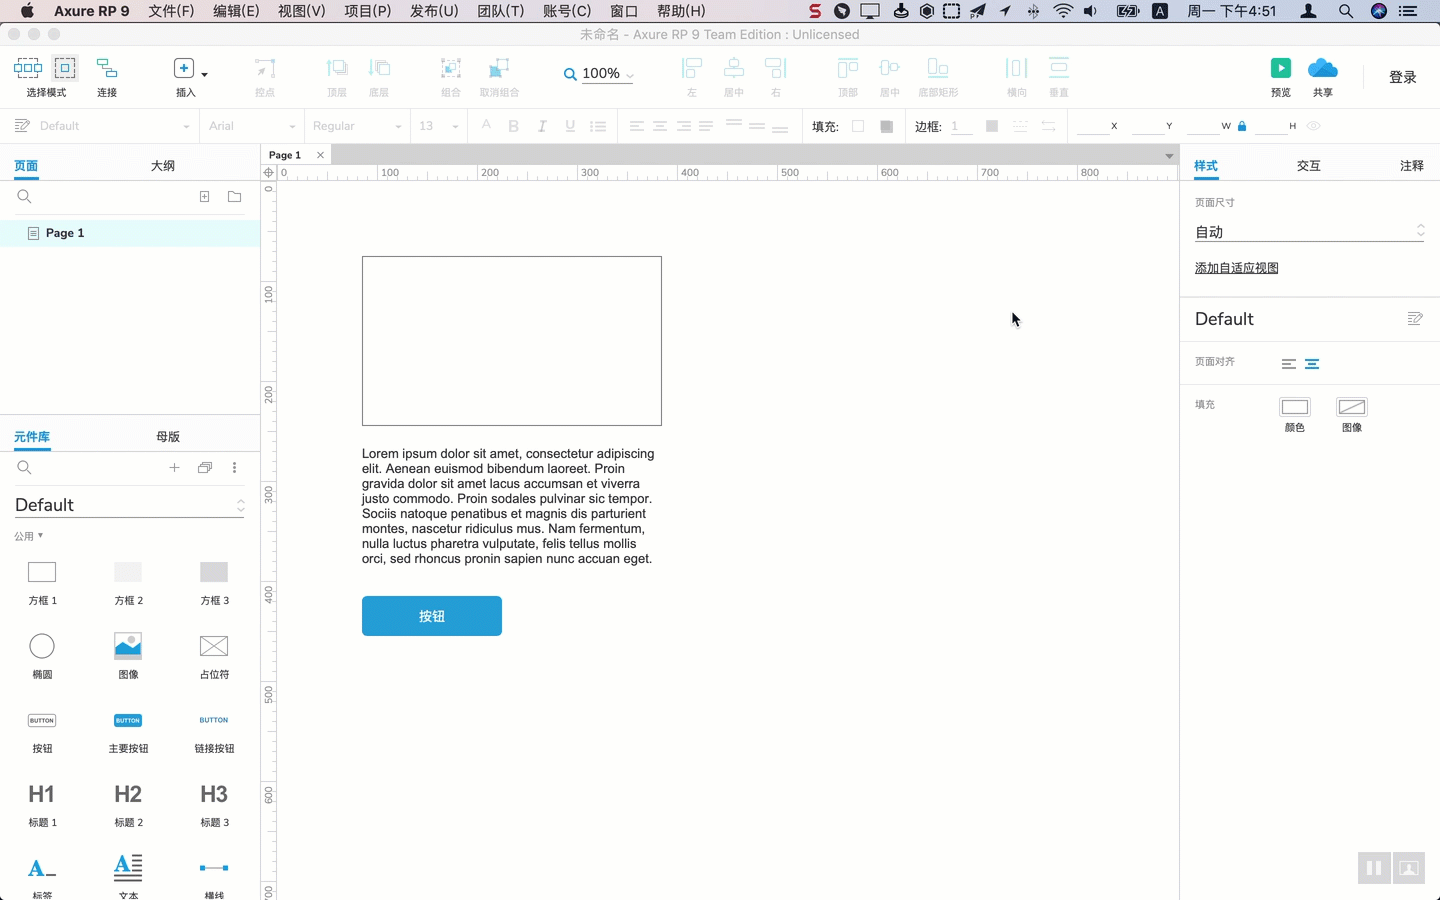
Task: Toggle the aspect ratio lock icon
Action: (1242, 126)
